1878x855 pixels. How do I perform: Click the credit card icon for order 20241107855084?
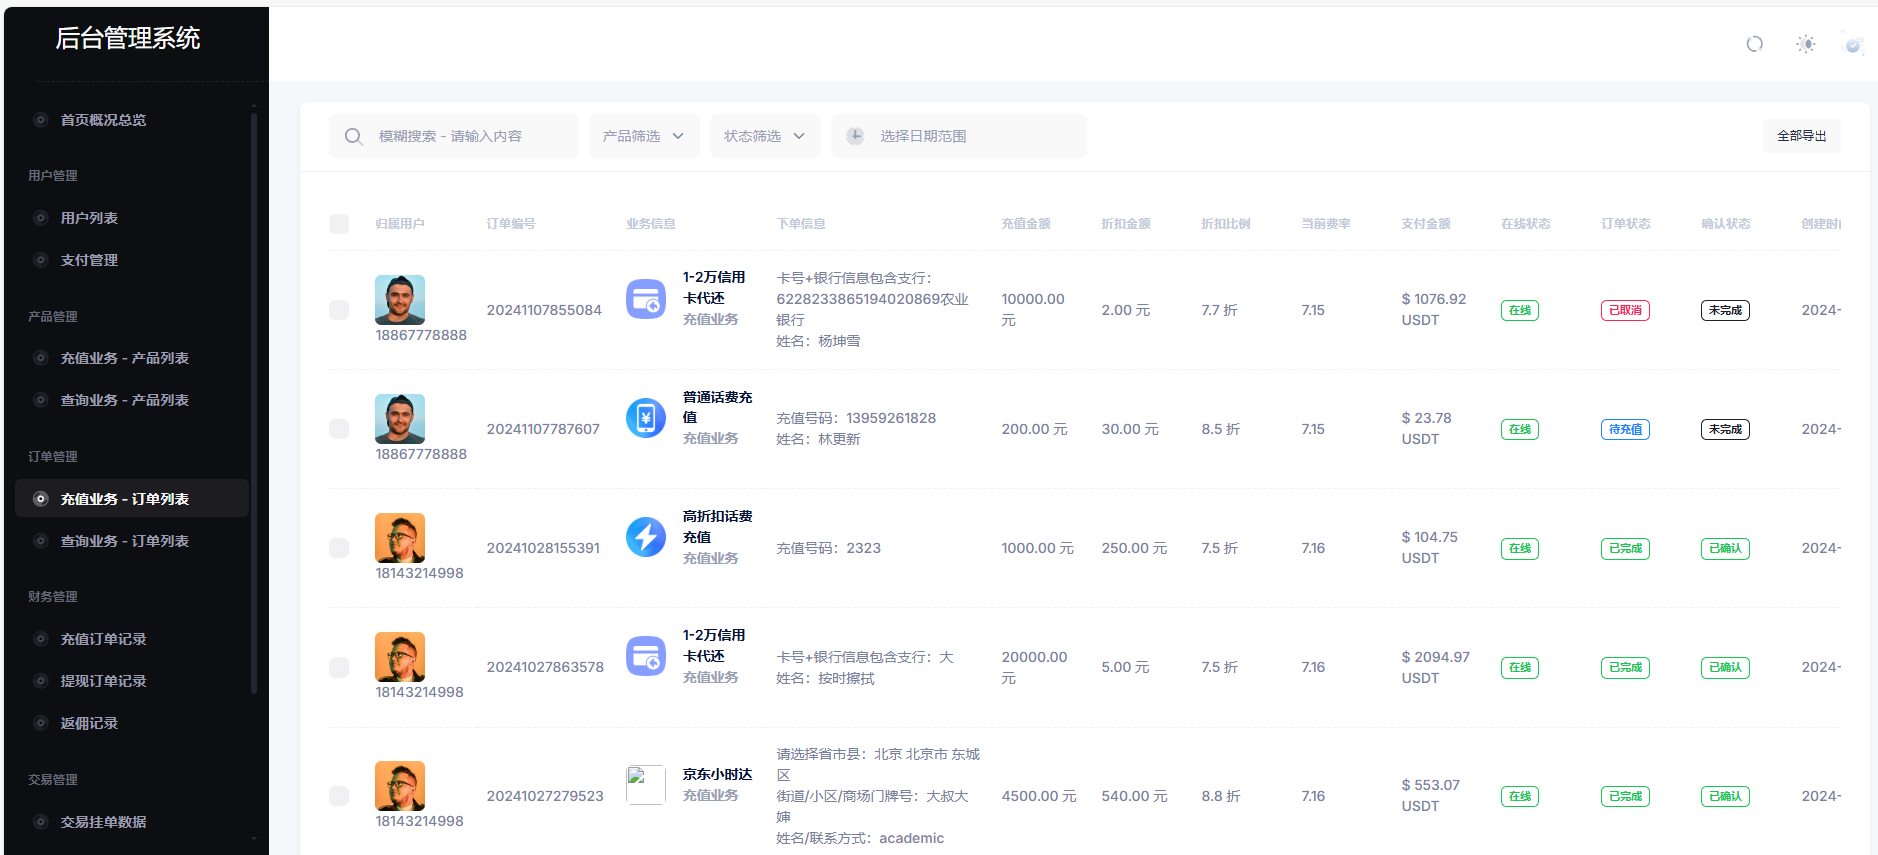click(645, 299)
